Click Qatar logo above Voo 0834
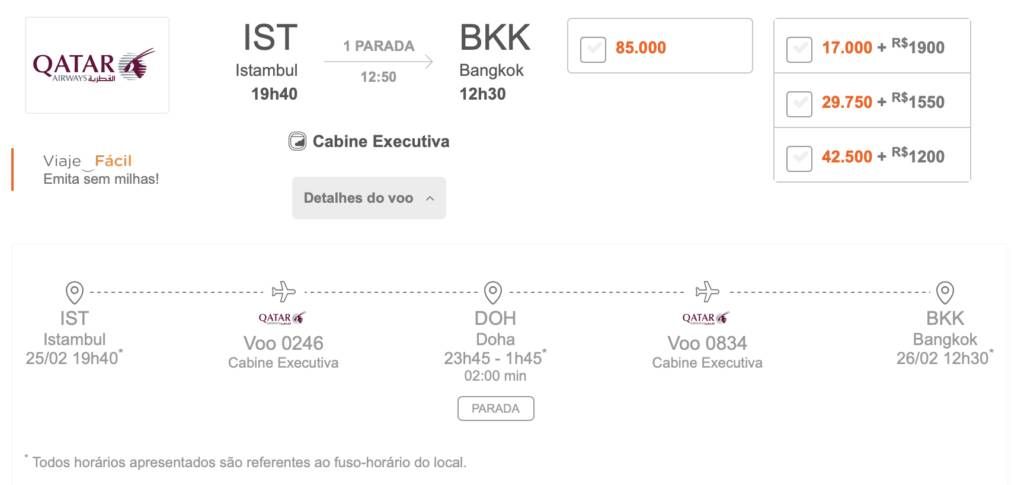Screen dimensions: 1024x485 point(706,318)
